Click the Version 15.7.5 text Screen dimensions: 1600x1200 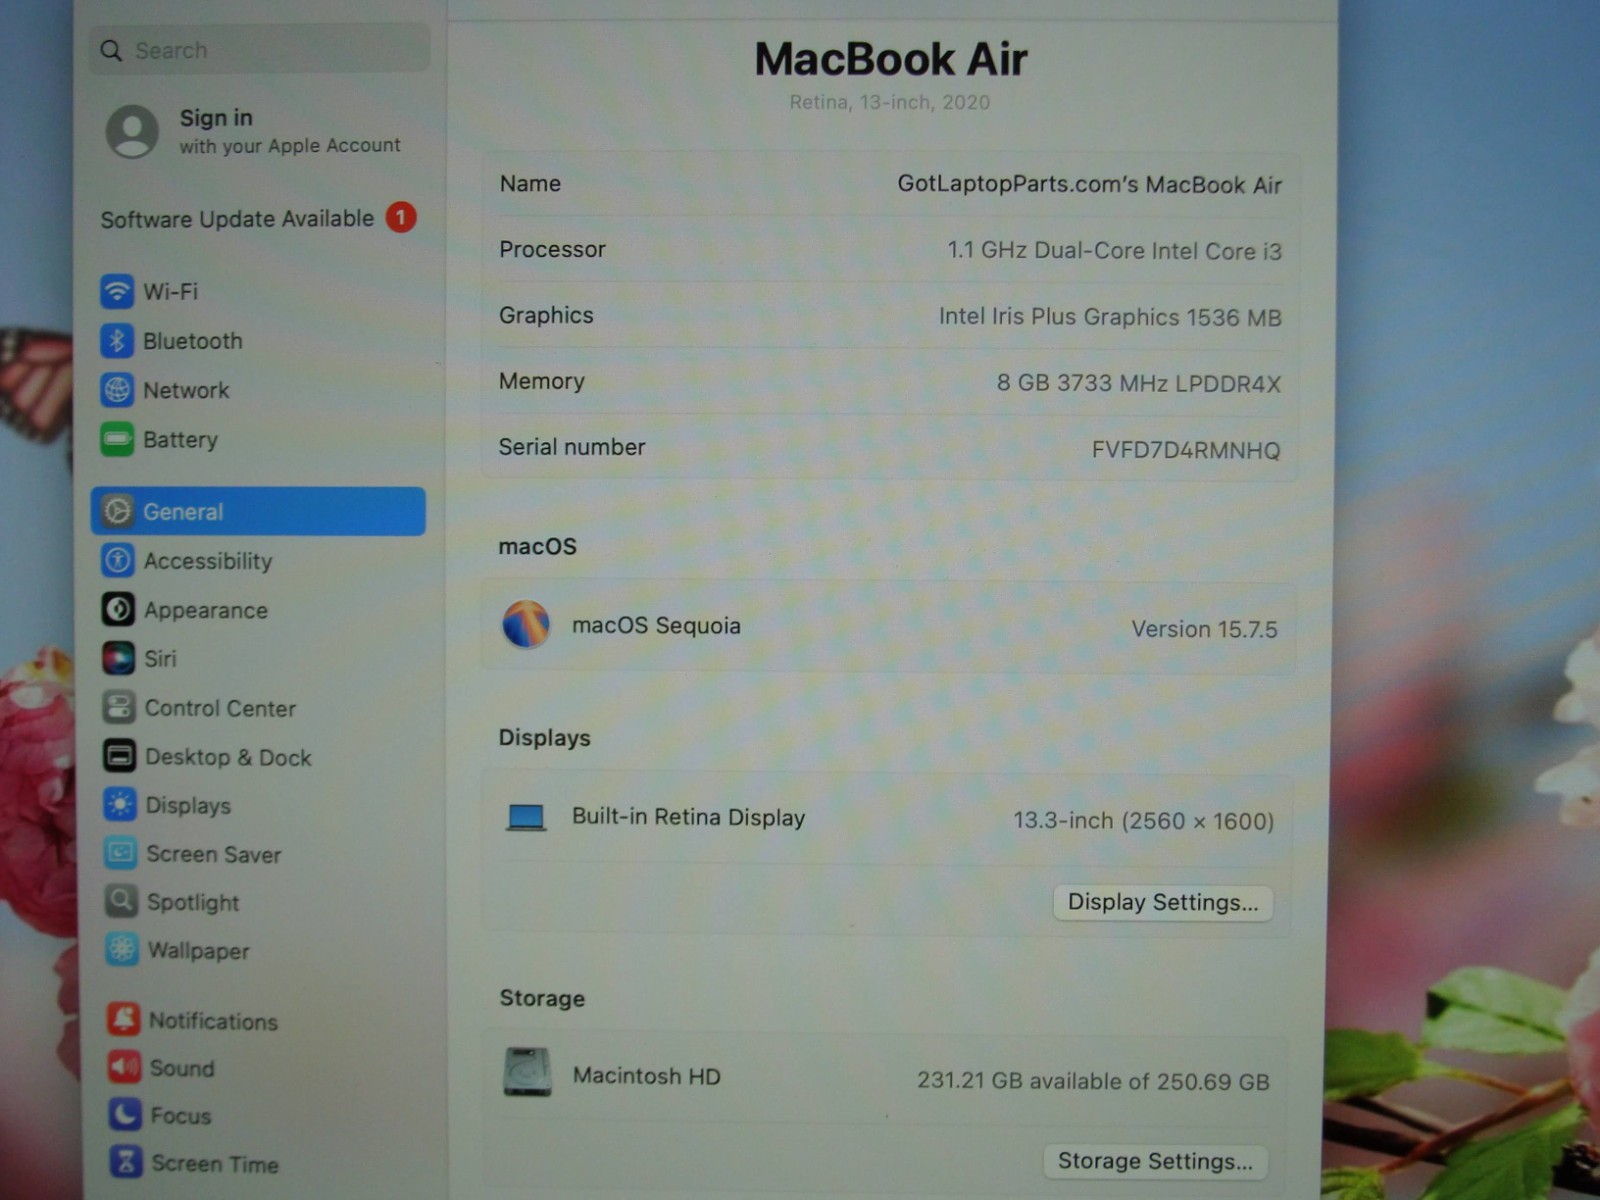tap(1204, 629)
